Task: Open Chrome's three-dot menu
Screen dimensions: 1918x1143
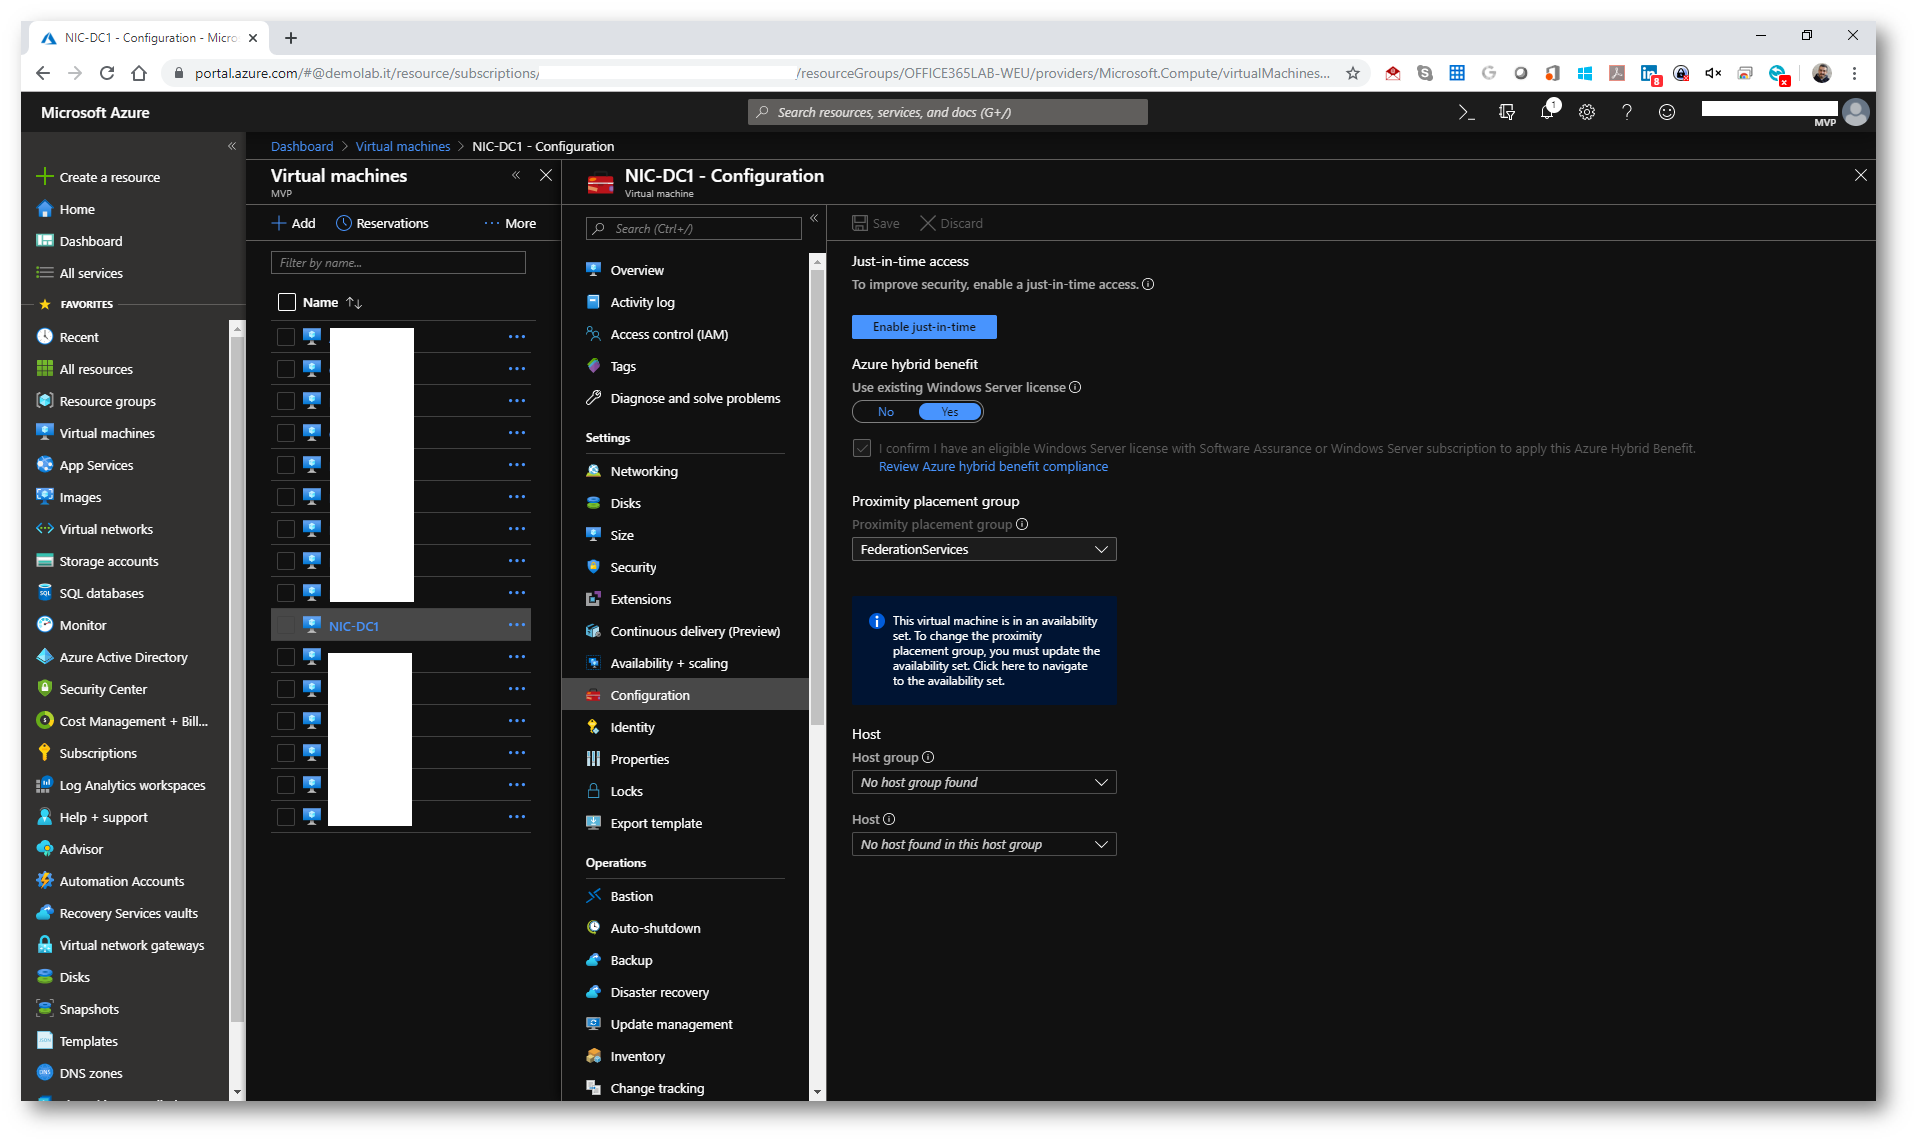Action: [x=1855, y=73]
